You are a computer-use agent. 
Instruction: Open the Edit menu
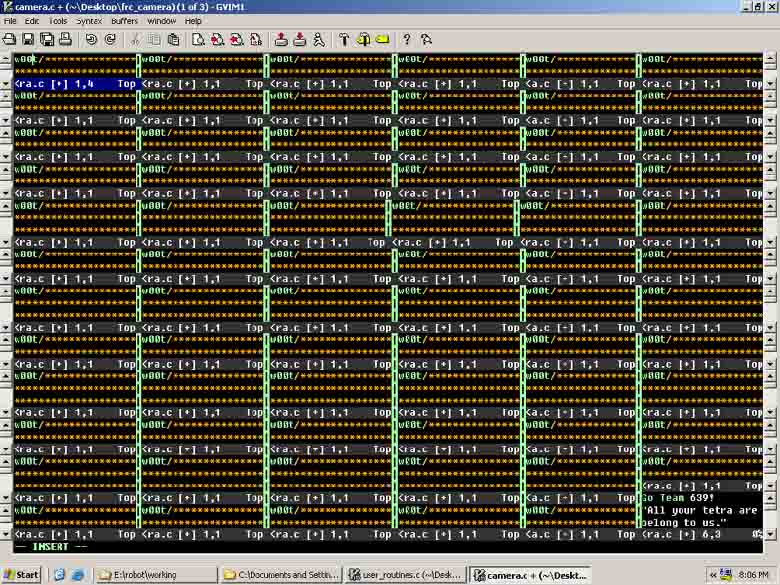[31, 21]
